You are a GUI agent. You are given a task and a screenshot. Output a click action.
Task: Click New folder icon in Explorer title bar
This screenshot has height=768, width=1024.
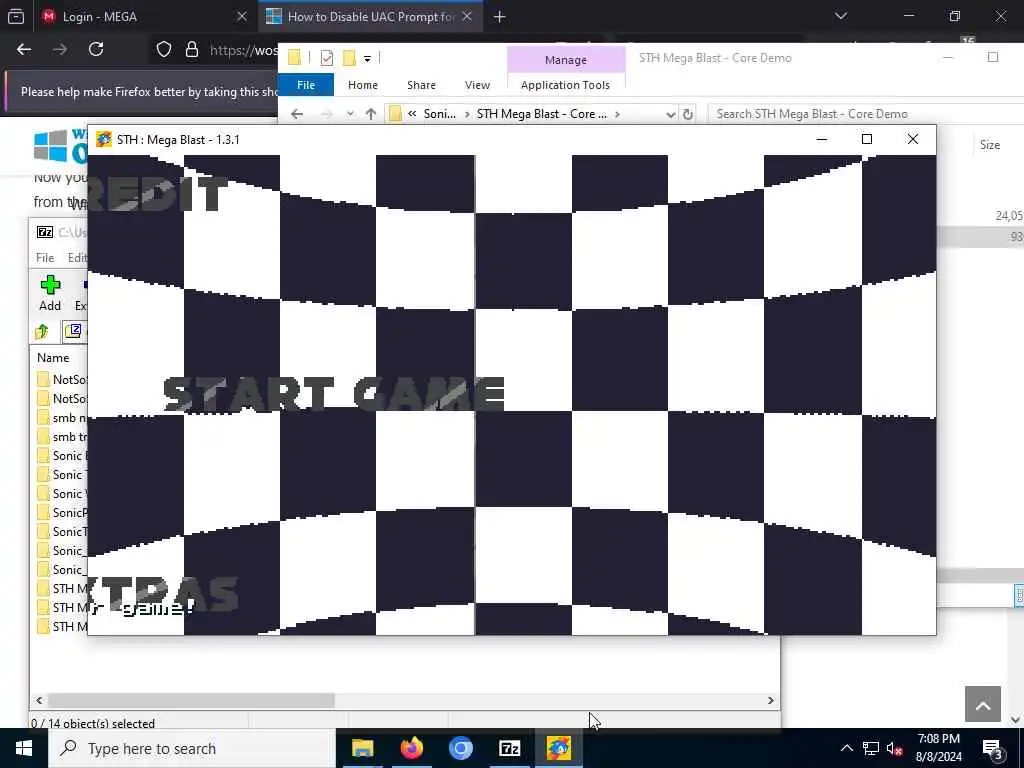[349, 58]
